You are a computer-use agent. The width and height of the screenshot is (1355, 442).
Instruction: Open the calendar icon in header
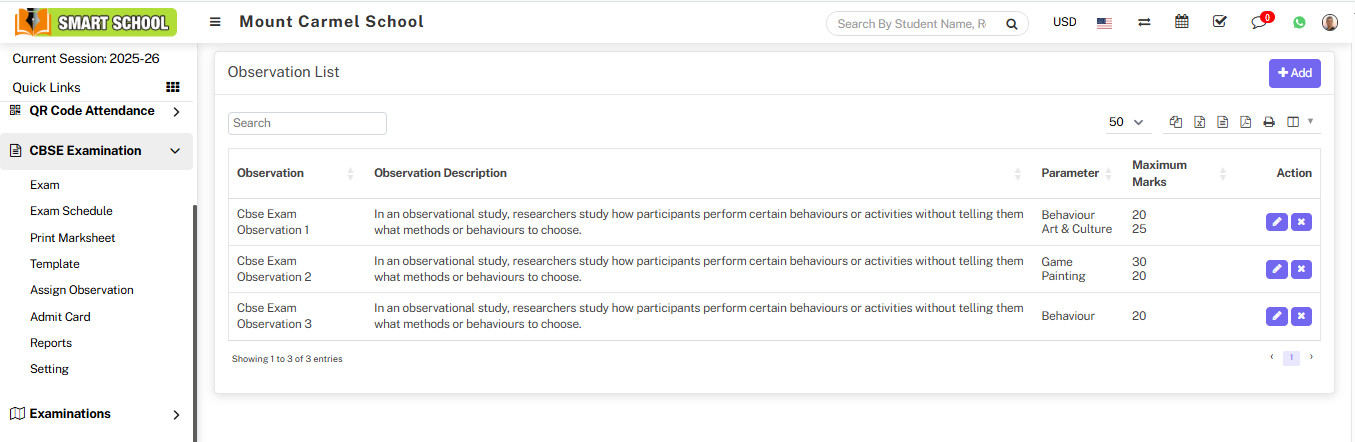click(x=1182, y=22)
